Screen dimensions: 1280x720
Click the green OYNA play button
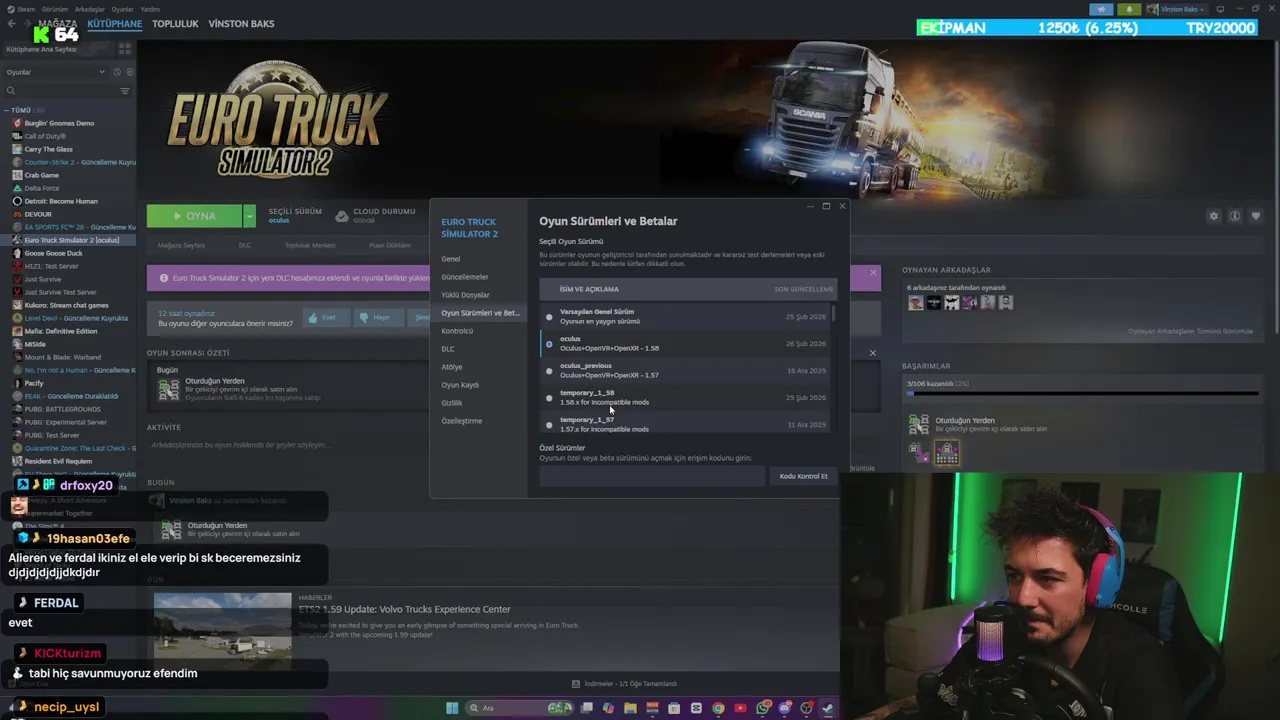(194, 216)
